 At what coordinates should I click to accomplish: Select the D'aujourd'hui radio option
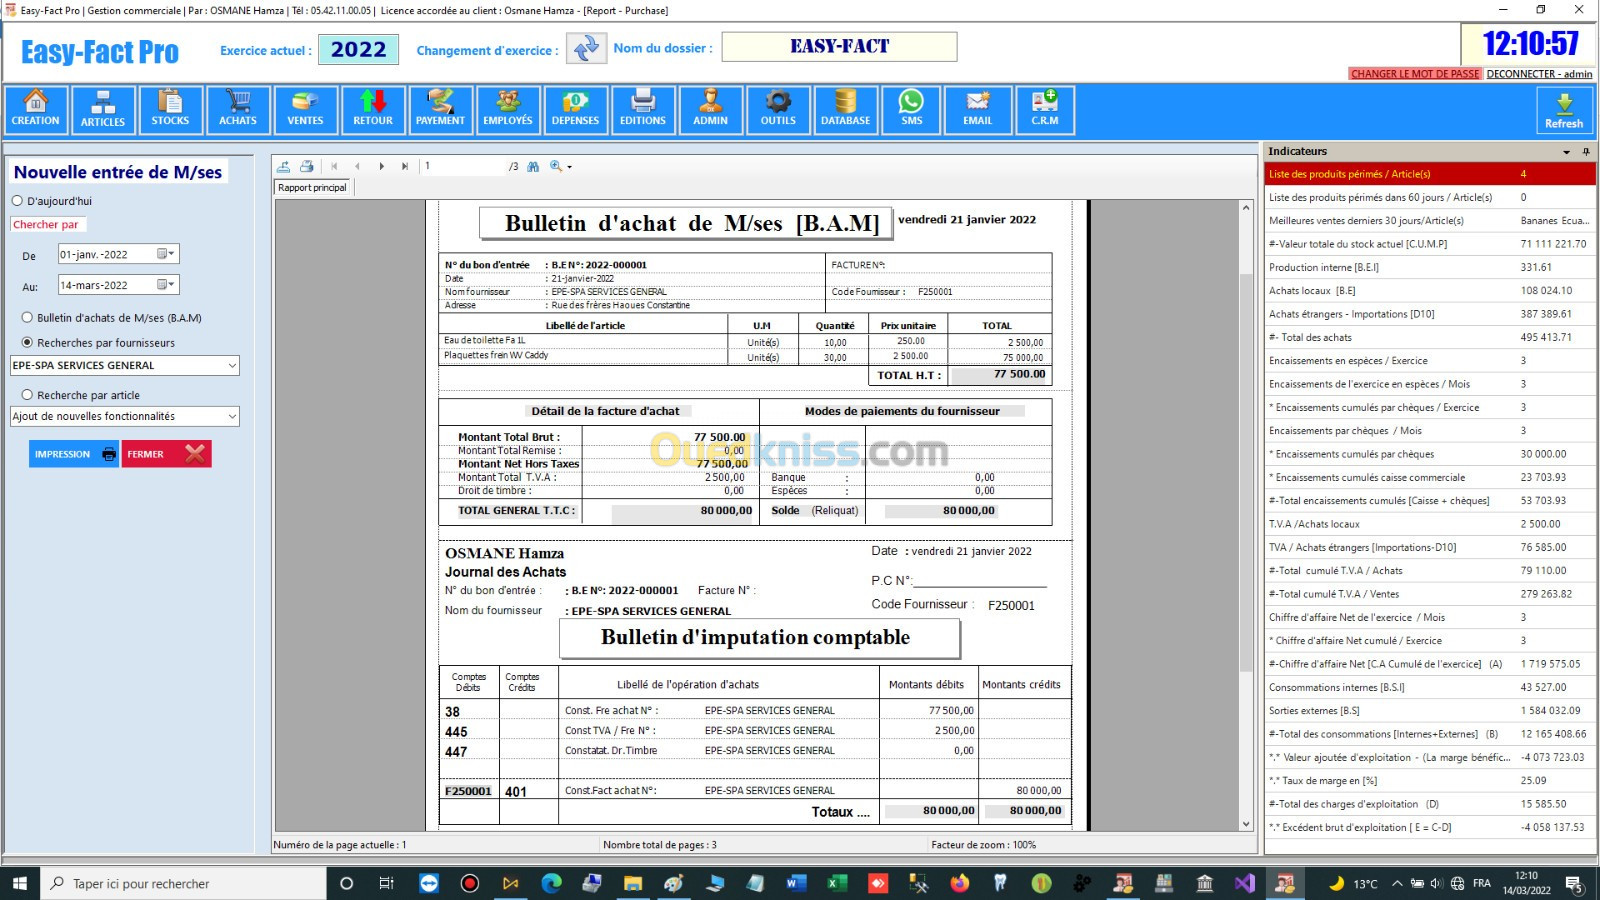(x=17, y=201)
